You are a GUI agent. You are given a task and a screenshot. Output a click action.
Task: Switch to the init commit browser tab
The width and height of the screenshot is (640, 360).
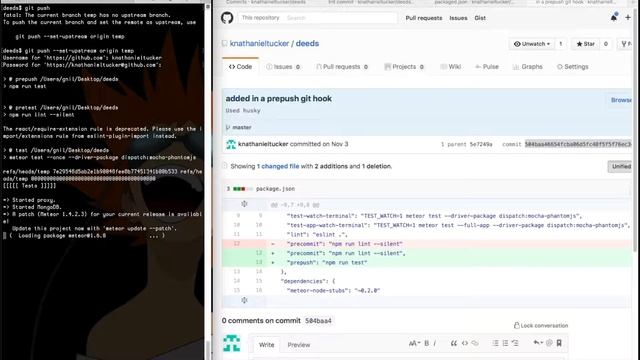coord(371,2)
